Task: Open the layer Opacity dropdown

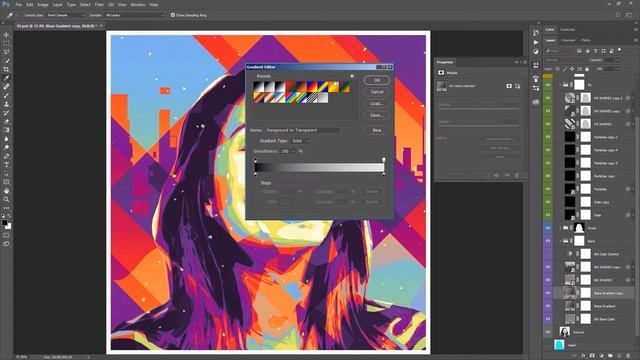Action: [x=618, y=60]
